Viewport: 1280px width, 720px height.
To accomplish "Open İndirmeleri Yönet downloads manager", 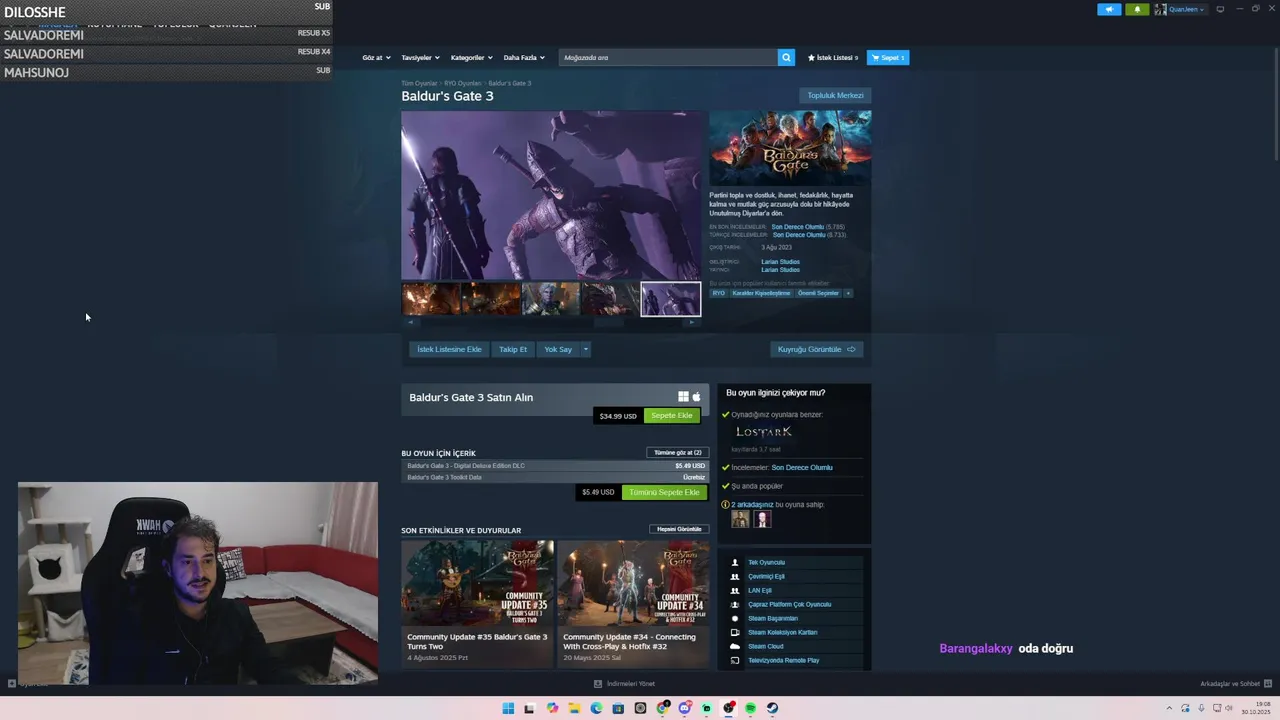I will (x=624, y=684).
